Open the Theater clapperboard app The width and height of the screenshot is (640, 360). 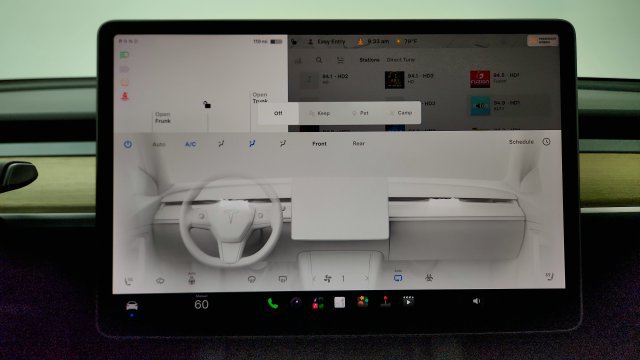408,301
